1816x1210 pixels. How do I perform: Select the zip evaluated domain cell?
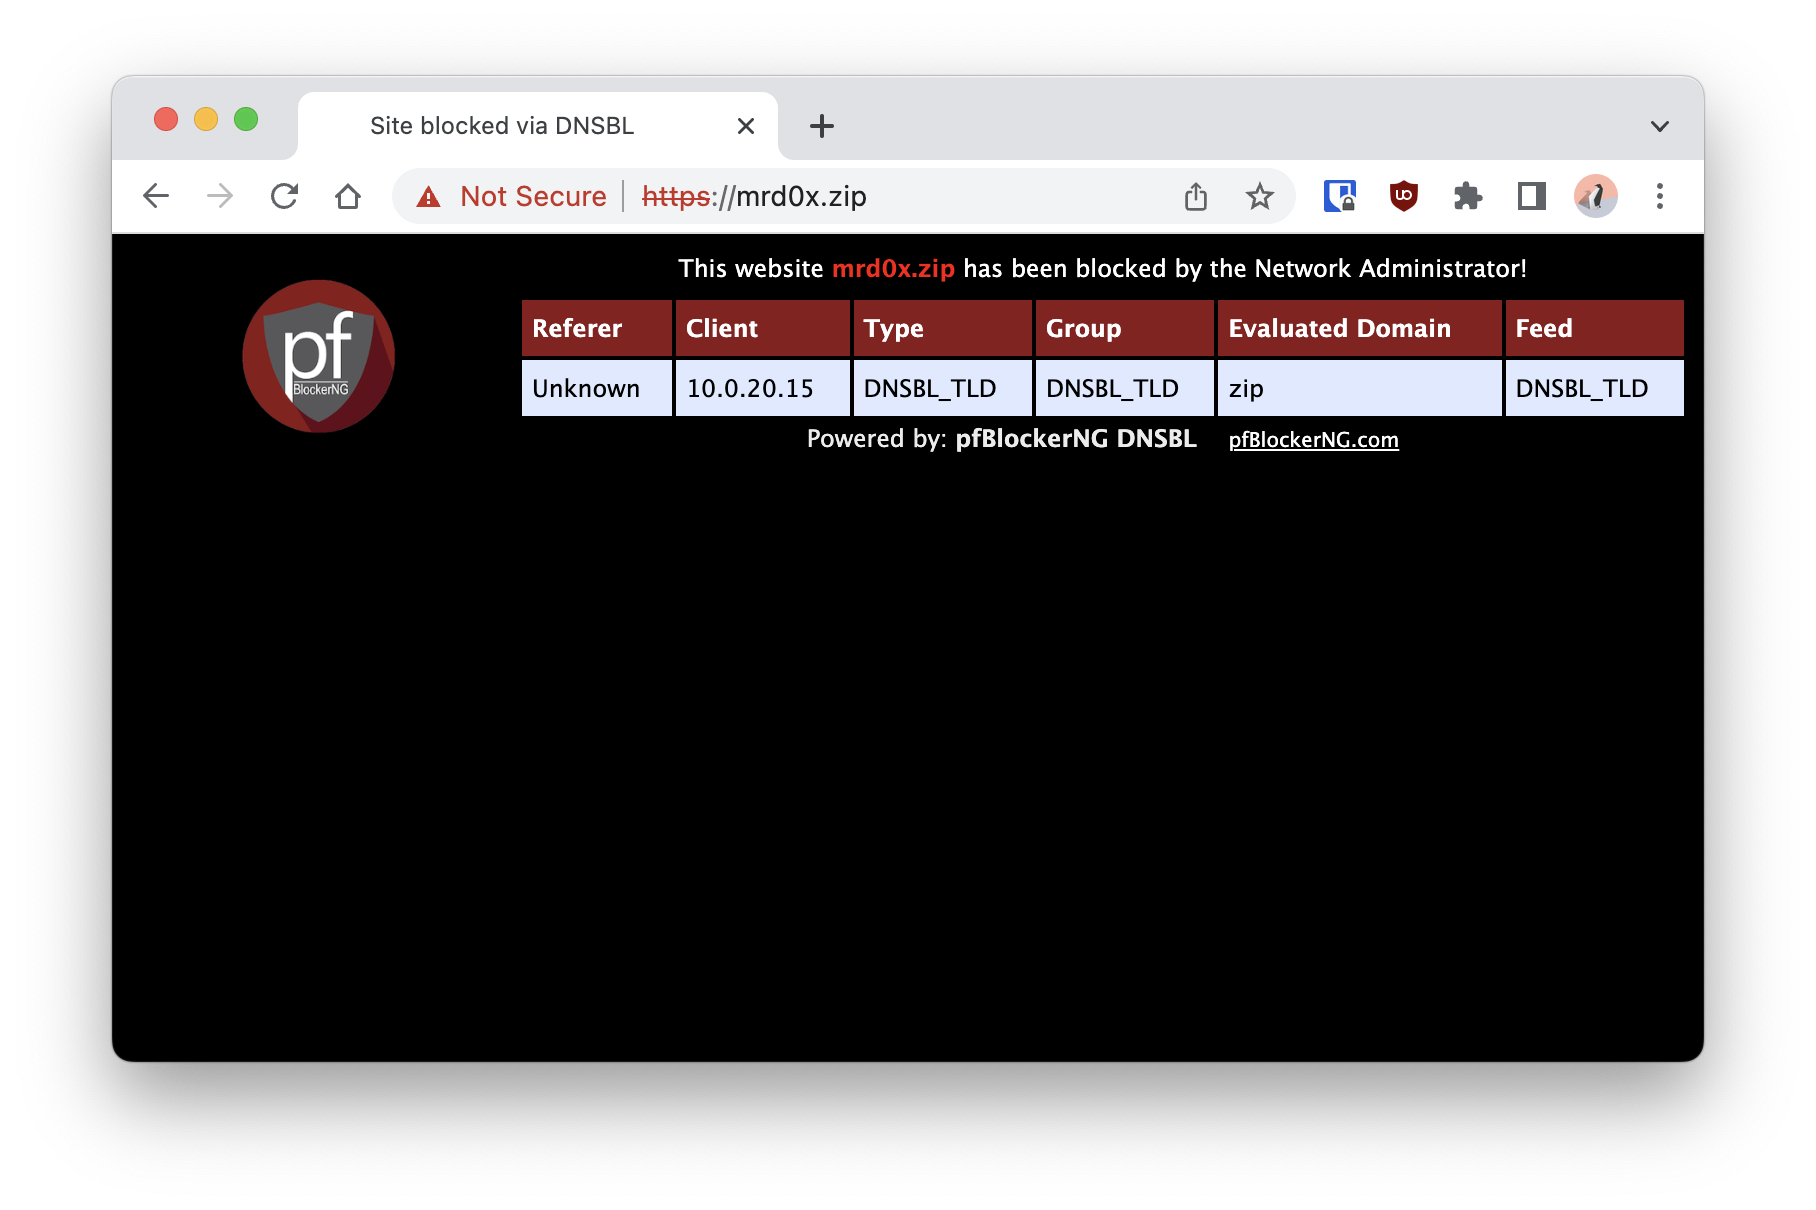[x=1360, y=388]
